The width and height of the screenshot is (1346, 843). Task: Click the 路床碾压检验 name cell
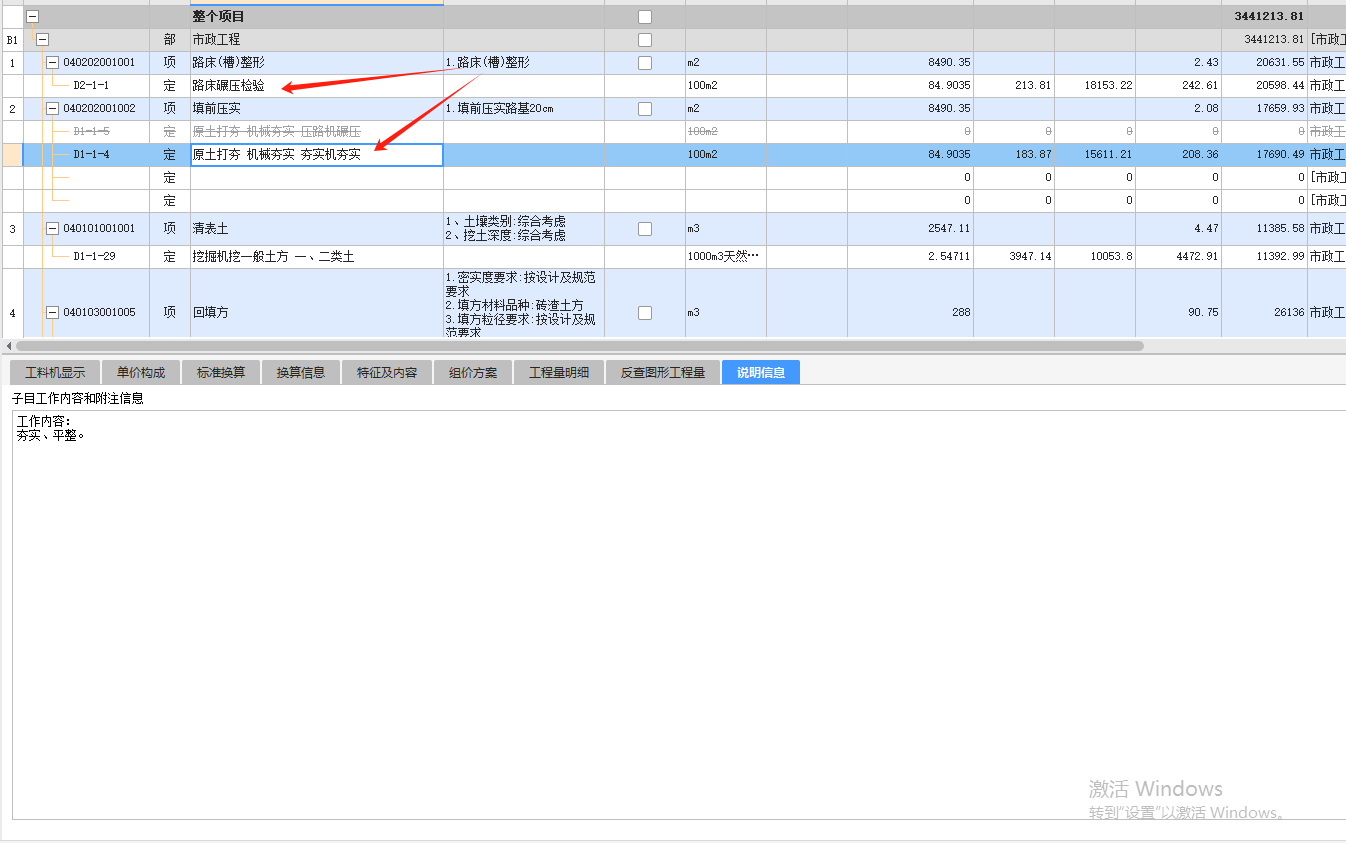tap(317, 86)
